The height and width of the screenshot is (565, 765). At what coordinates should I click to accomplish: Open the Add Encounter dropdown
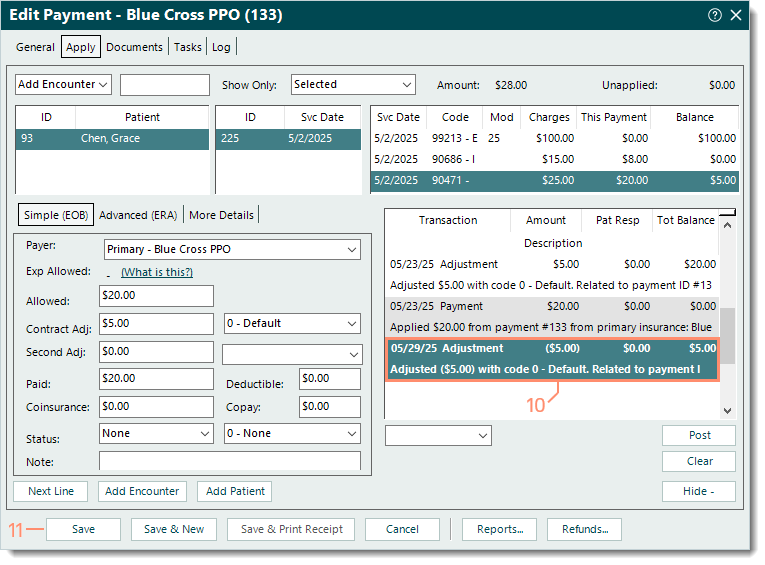click(x=63, y=84)
